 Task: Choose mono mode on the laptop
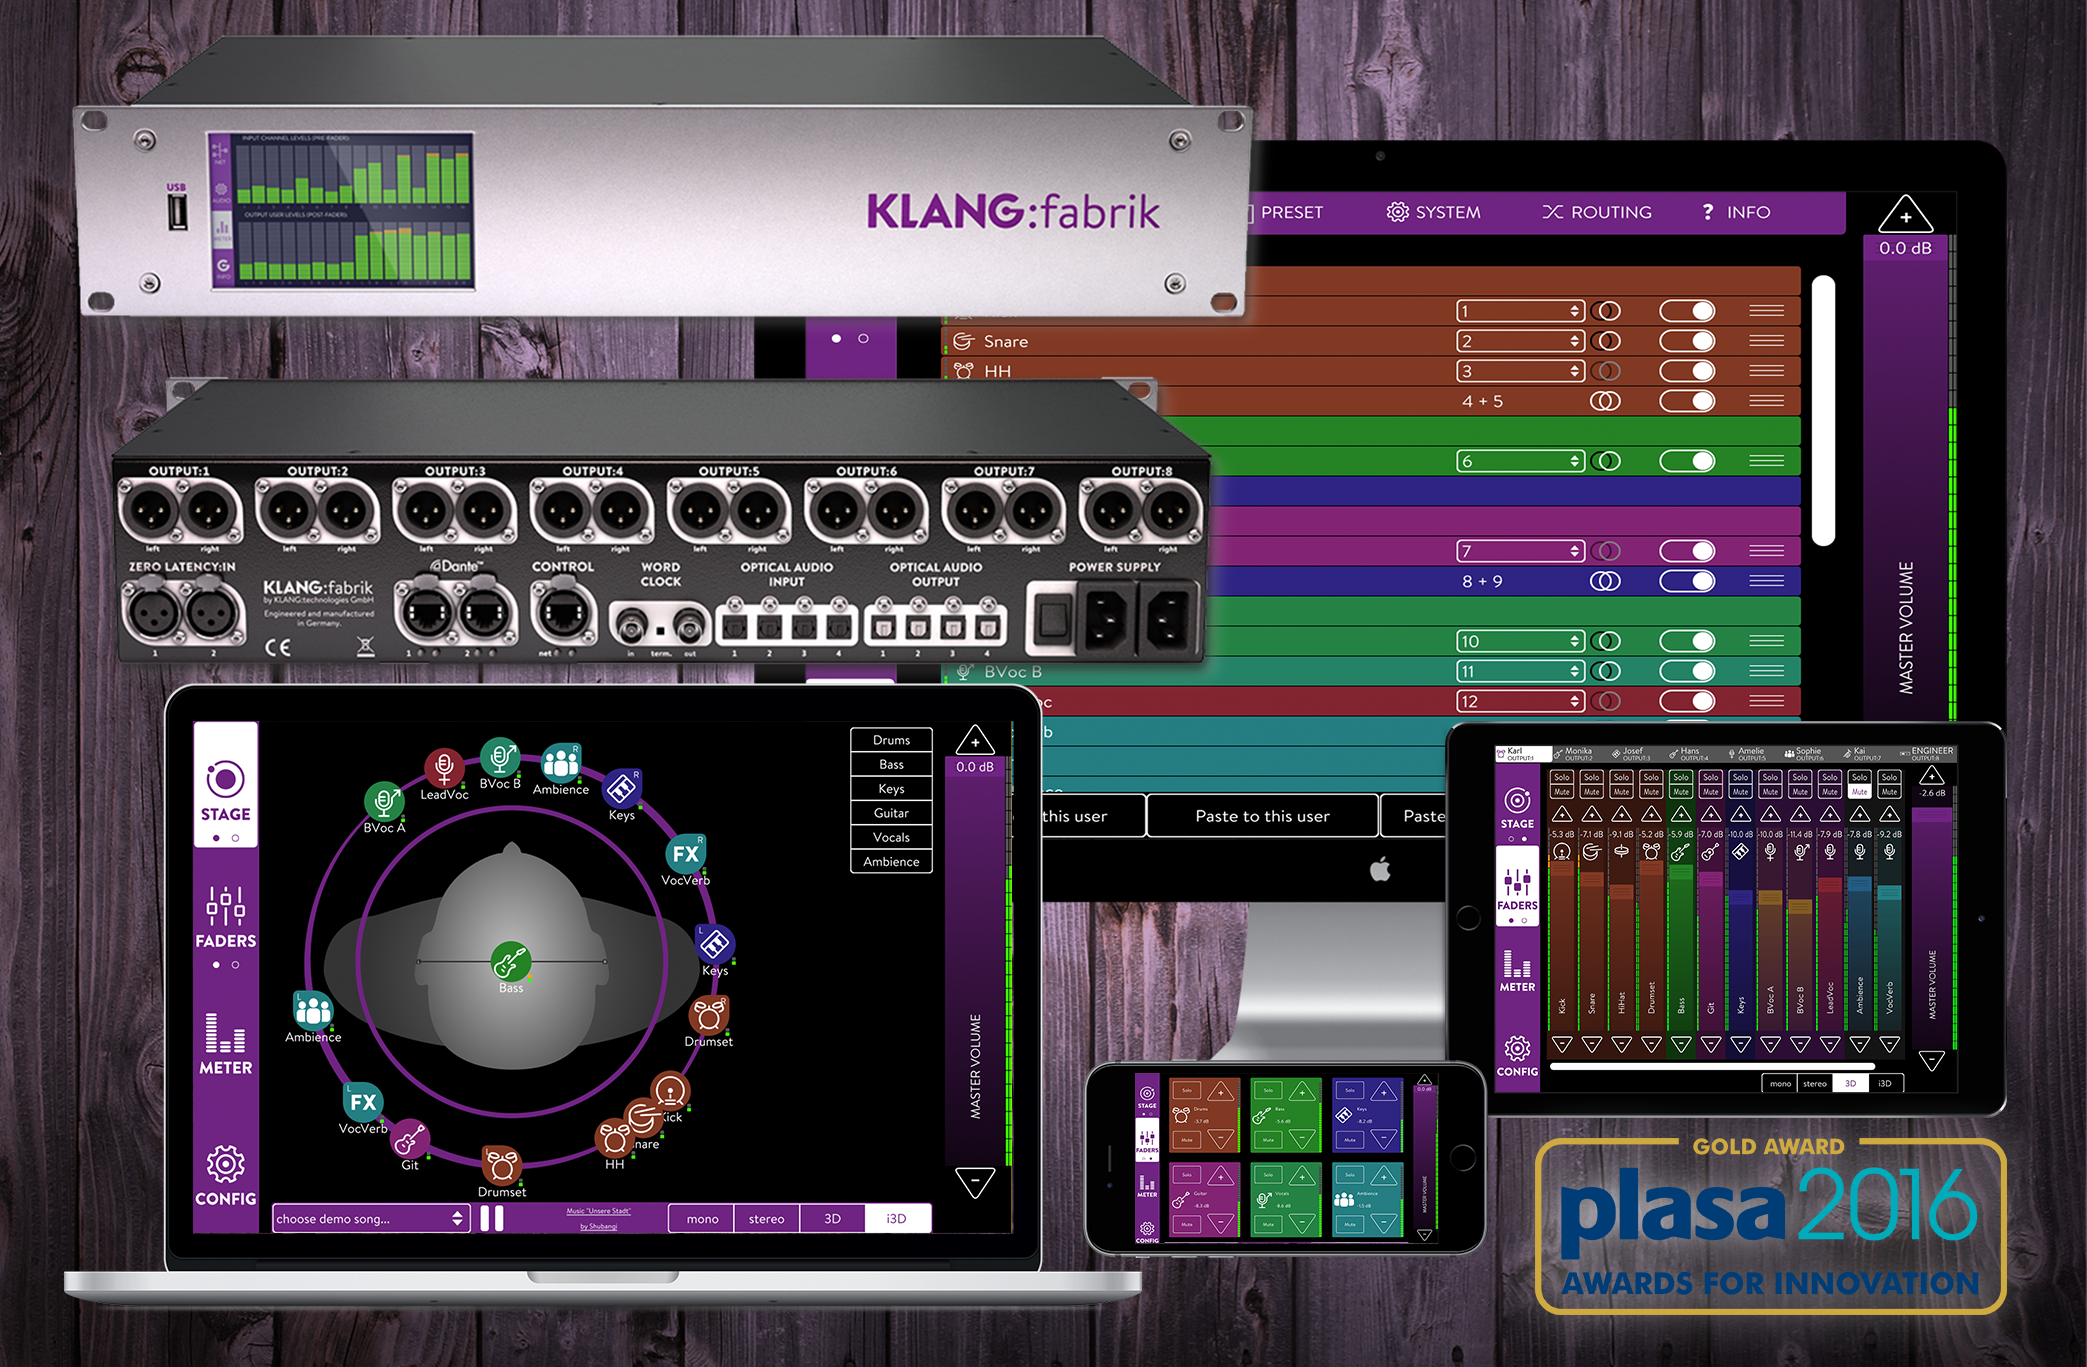point(702,1218)
